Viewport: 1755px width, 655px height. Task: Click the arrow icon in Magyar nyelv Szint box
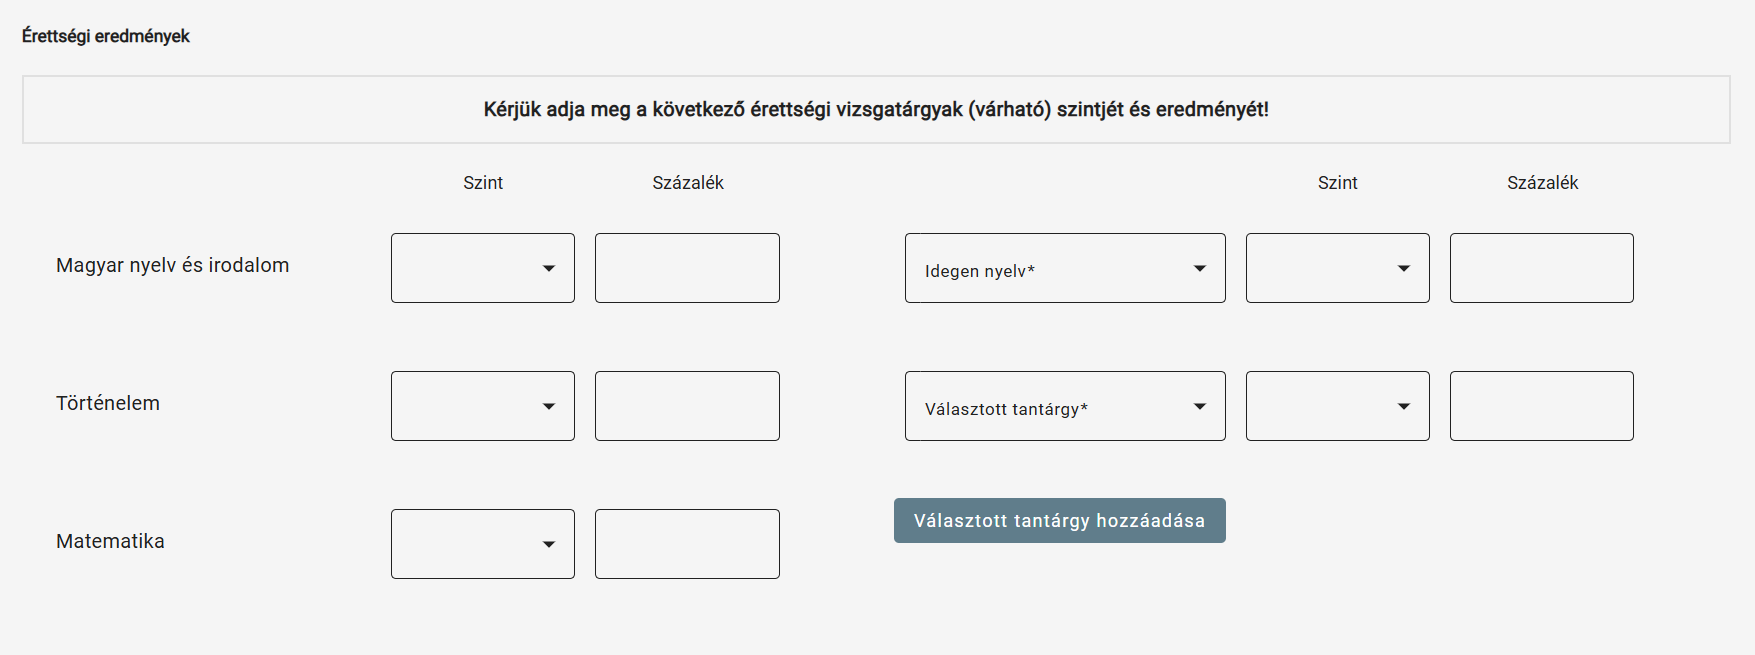click(x=549, y=268)
